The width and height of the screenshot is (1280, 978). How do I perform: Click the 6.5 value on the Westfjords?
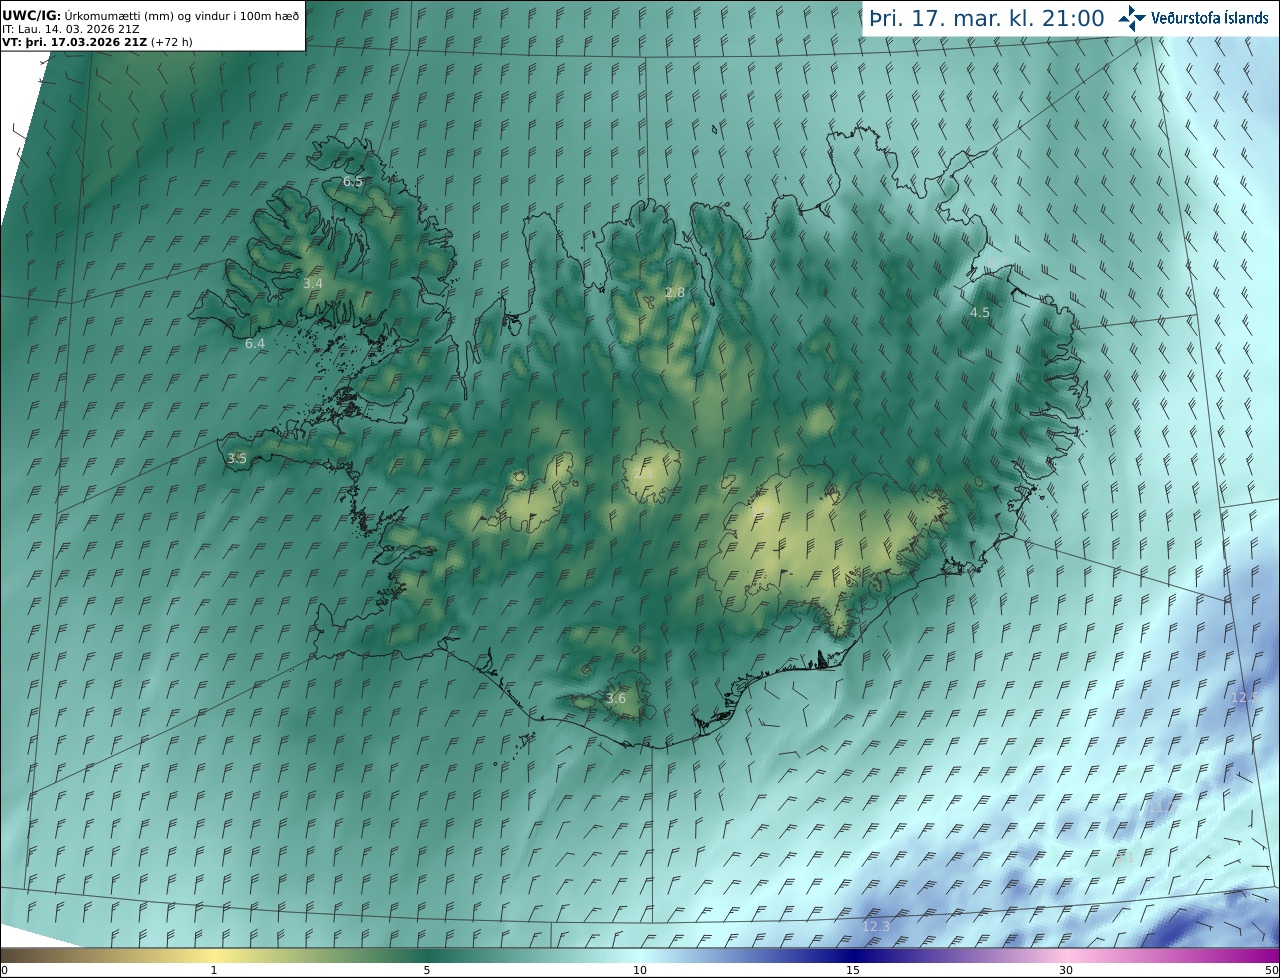[x=353, y=182]
